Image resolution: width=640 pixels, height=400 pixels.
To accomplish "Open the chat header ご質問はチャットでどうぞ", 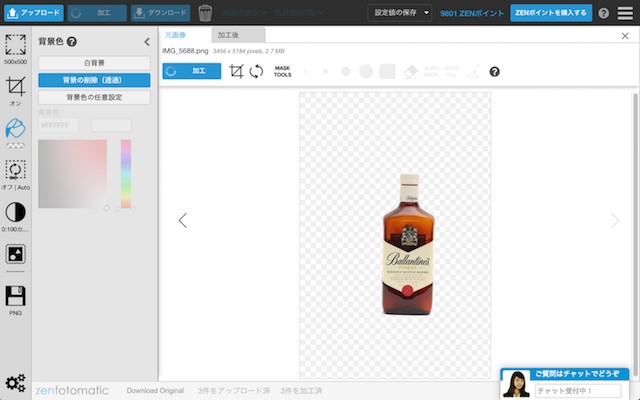I will tap(577, 373).
